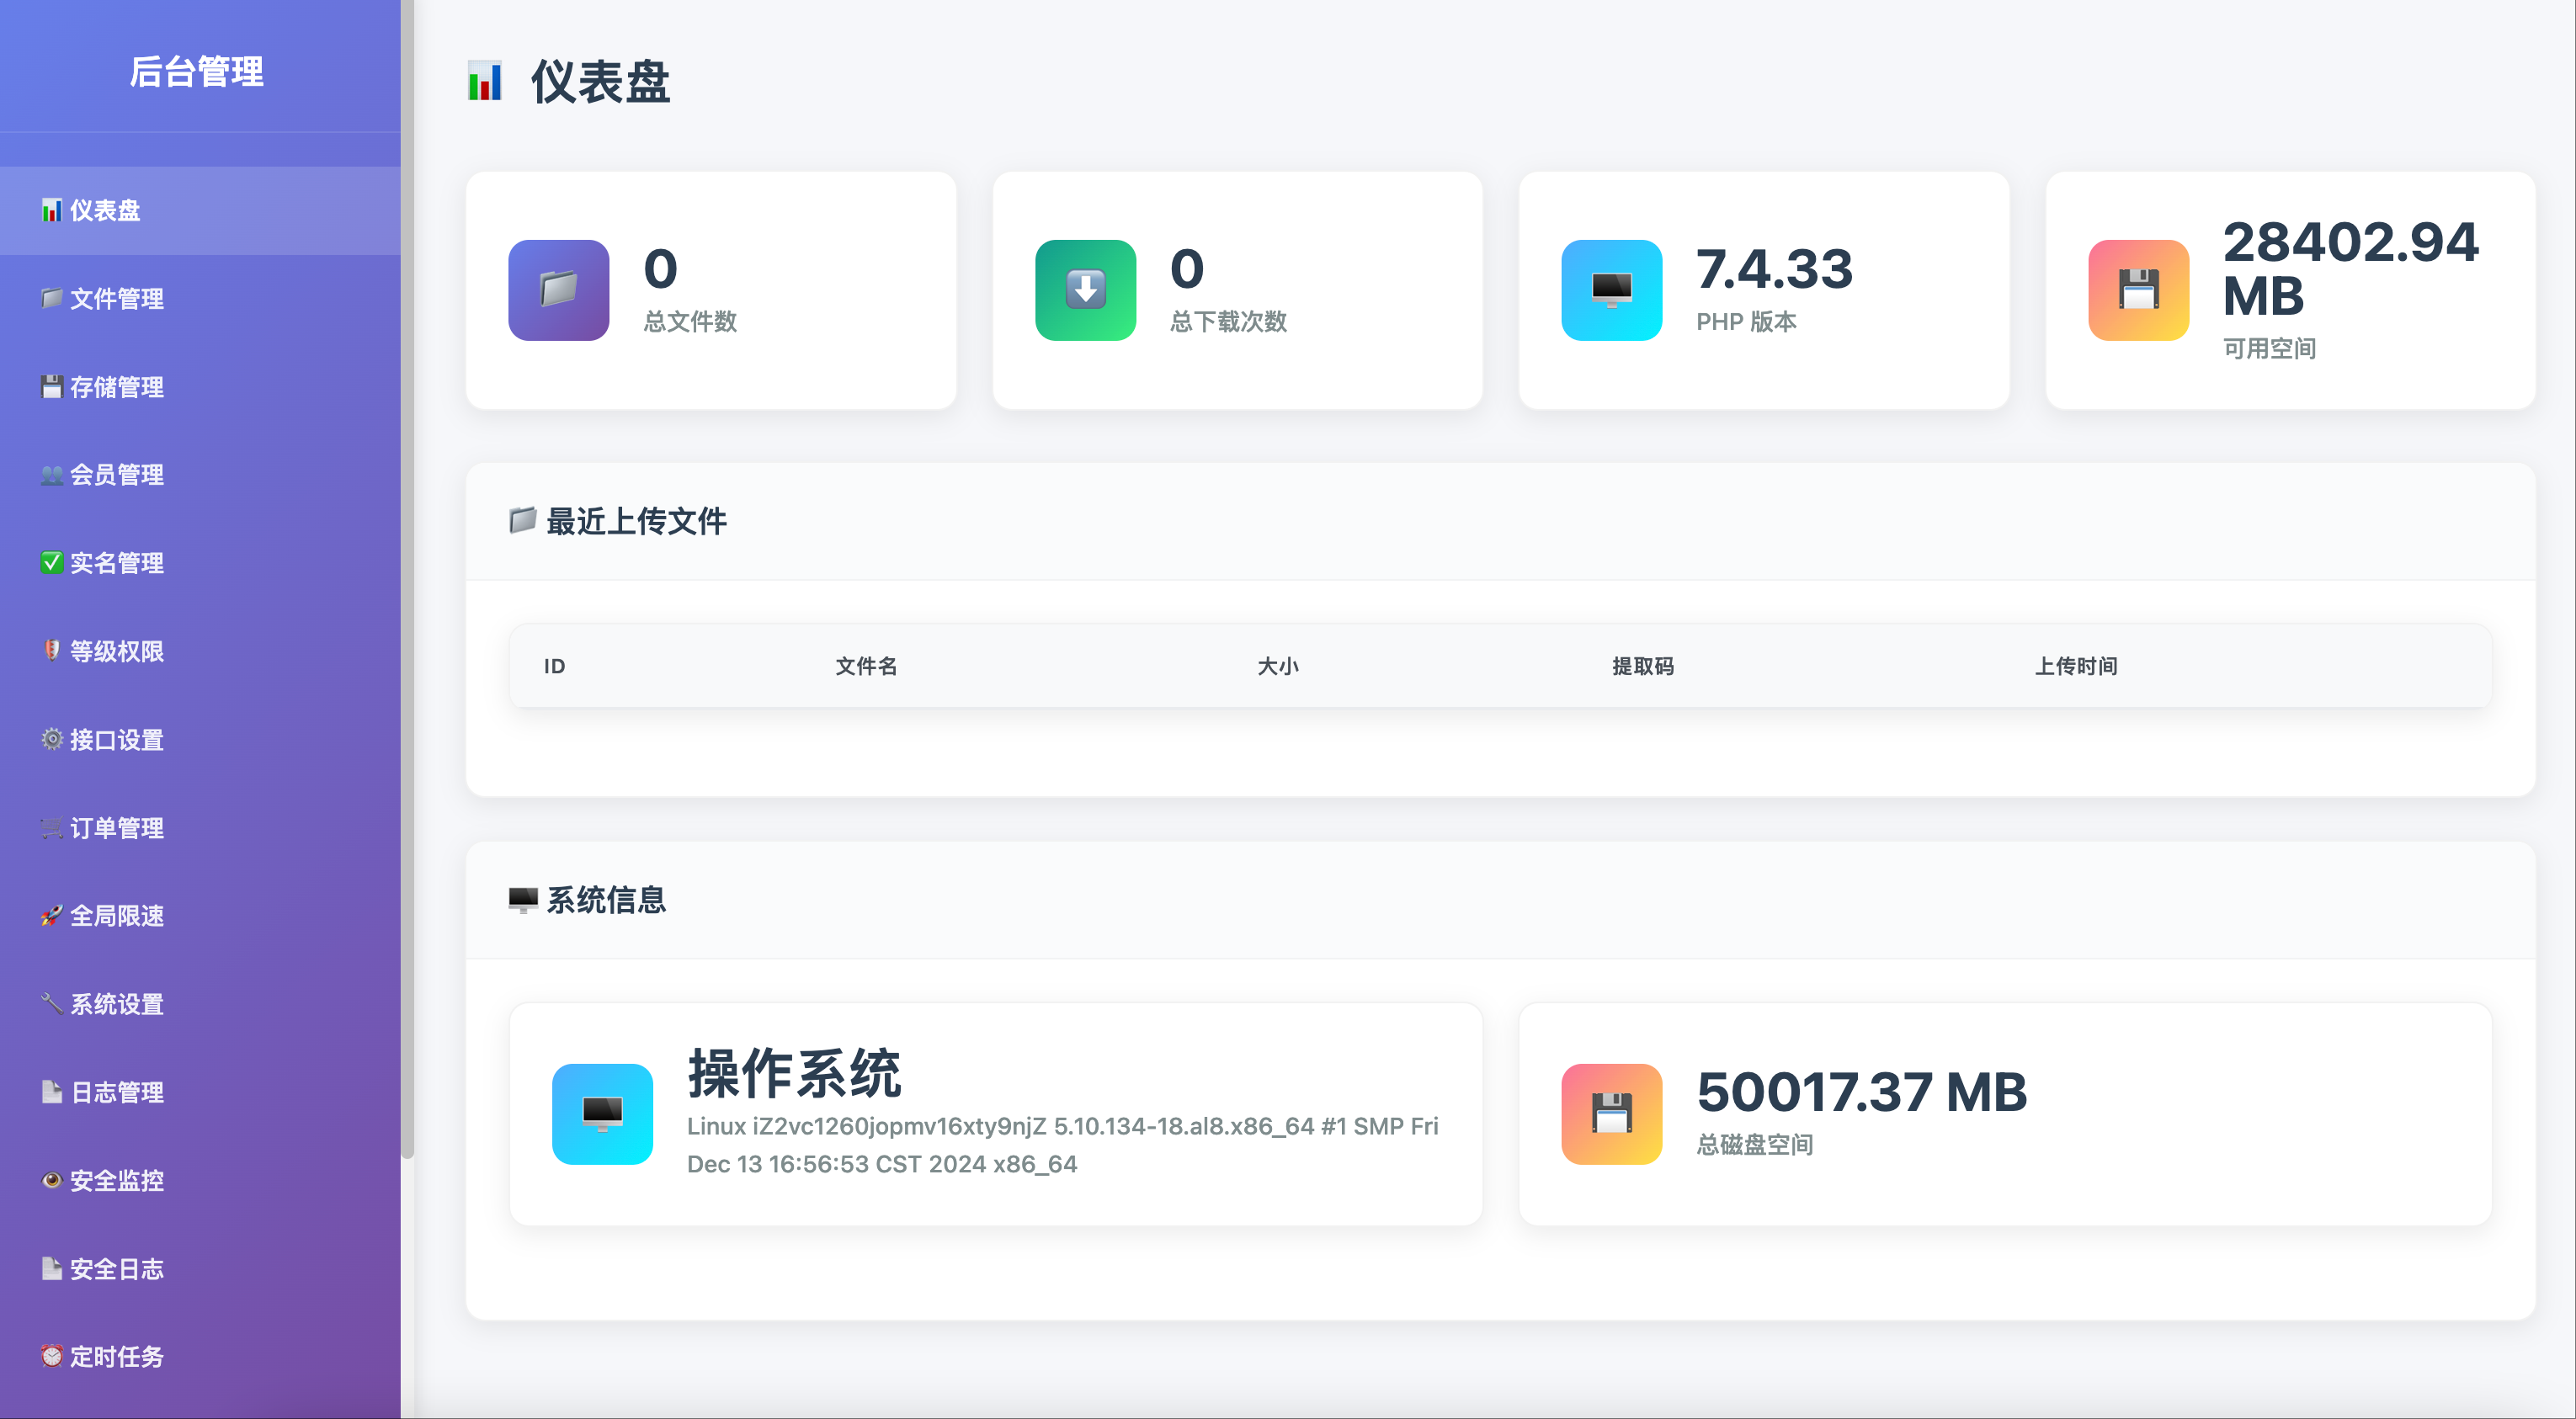The height and width of the screenshot is (1419, 2576).
Task: Go to 存储管理 page
Action: (200, 387)
